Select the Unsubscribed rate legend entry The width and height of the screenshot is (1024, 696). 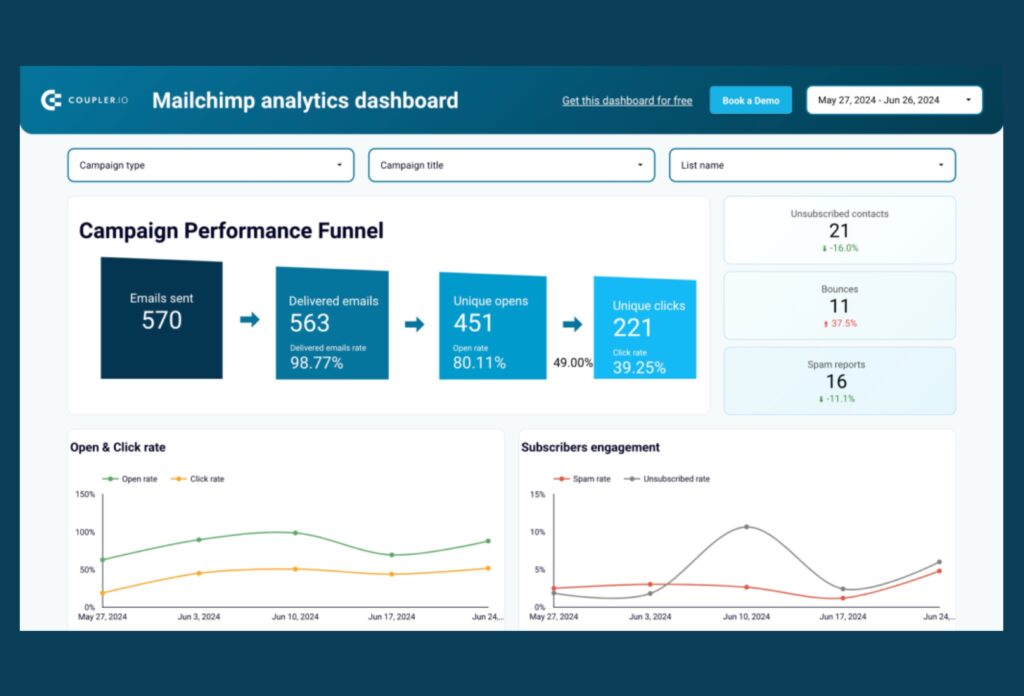click(667, 479)
